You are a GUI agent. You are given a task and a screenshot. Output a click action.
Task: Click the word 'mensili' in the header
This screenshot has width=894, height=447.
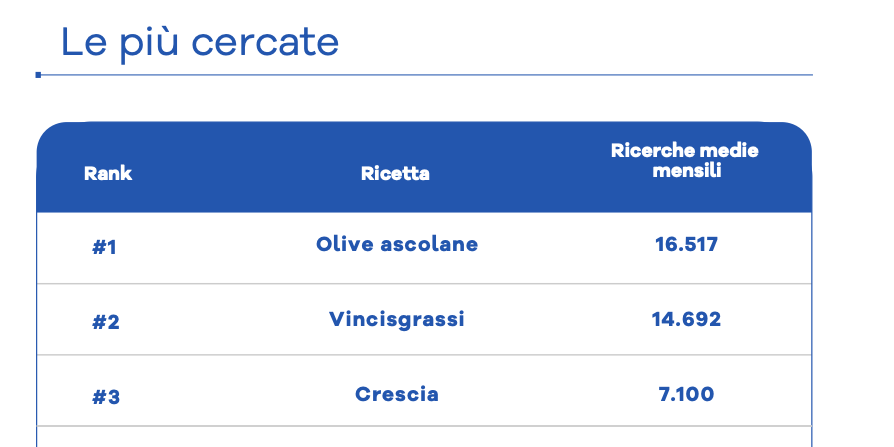click(x=686, y=170)
